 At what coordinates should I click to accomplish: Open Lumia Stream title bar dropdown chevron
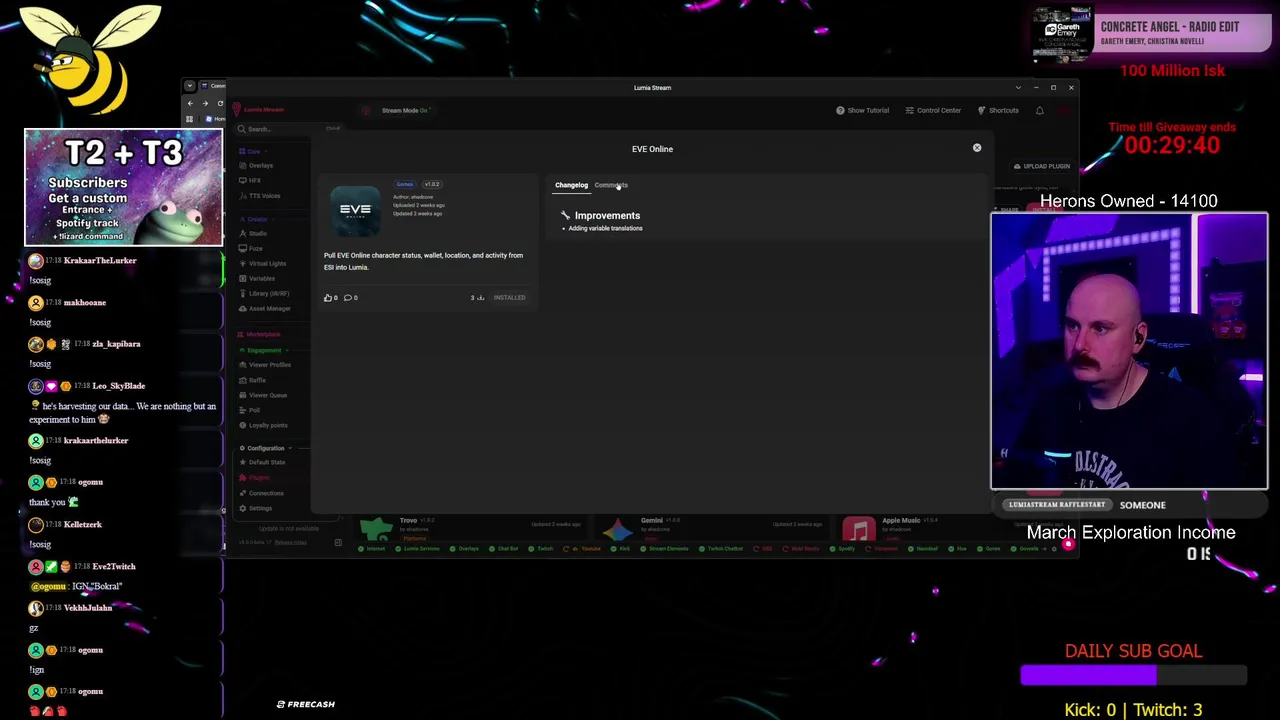(x=1018, y=87)
